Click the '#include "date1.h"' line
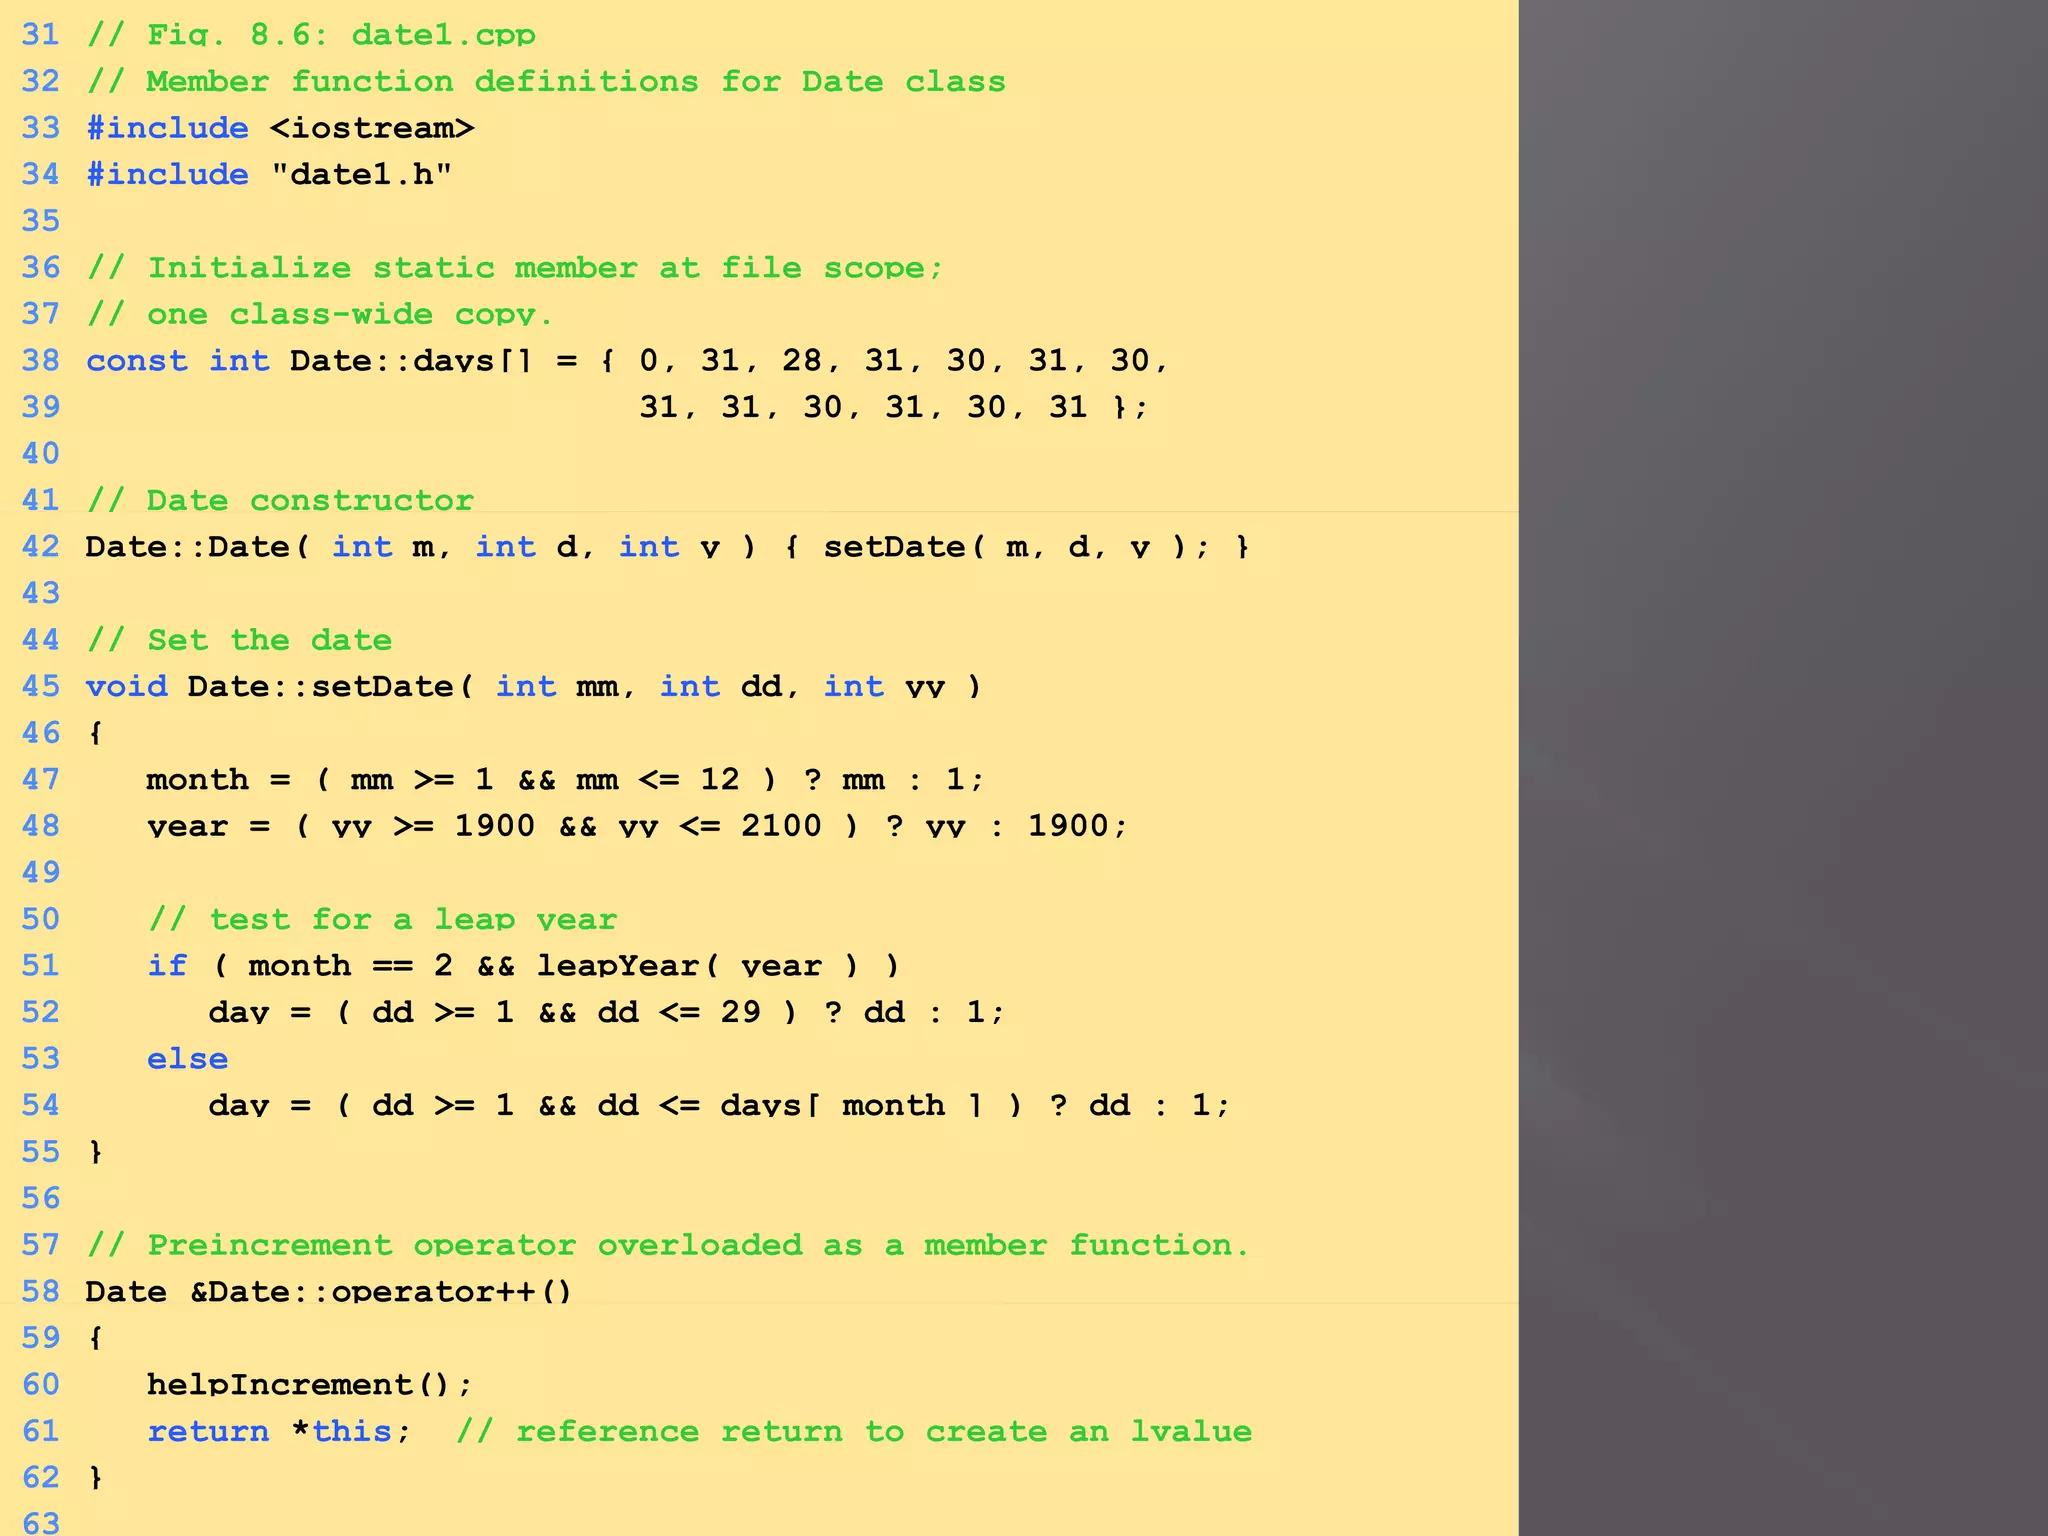This screenshot has width=2048, height=1536. 269,174
